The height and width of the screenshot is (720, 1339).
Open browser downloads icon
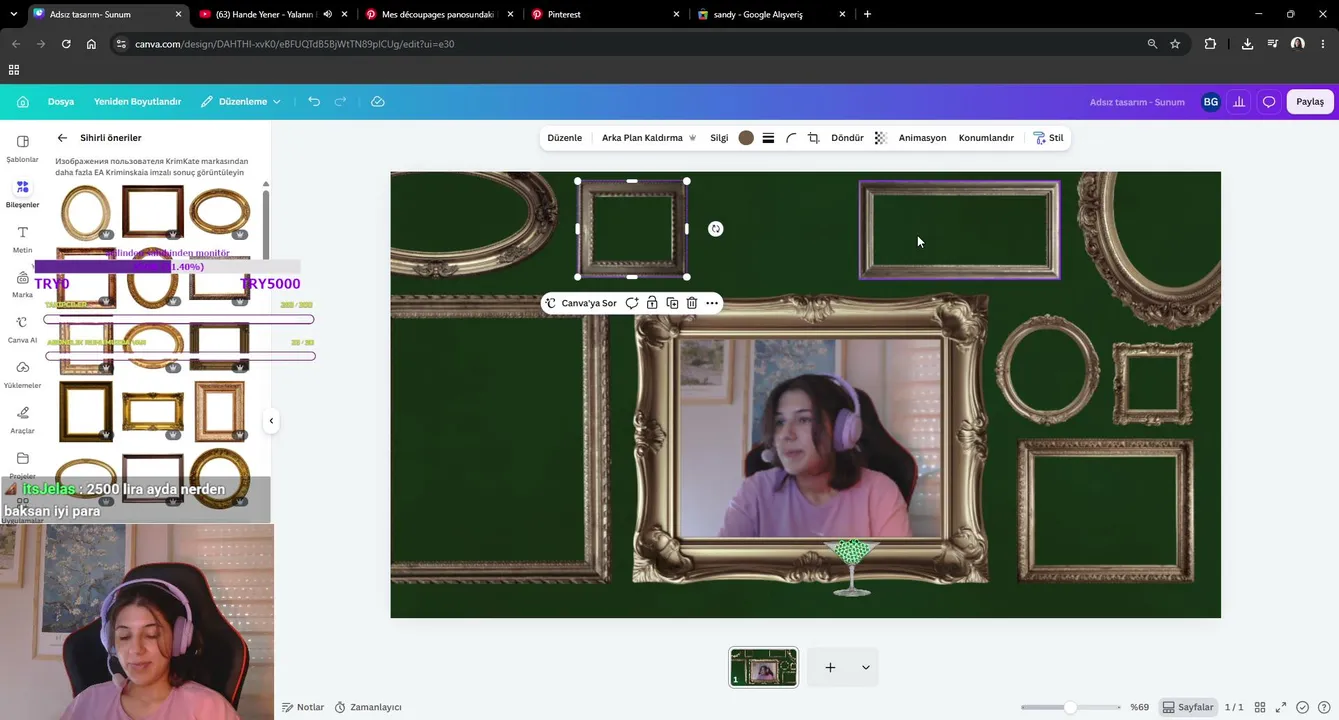[x=1247, y=44]
